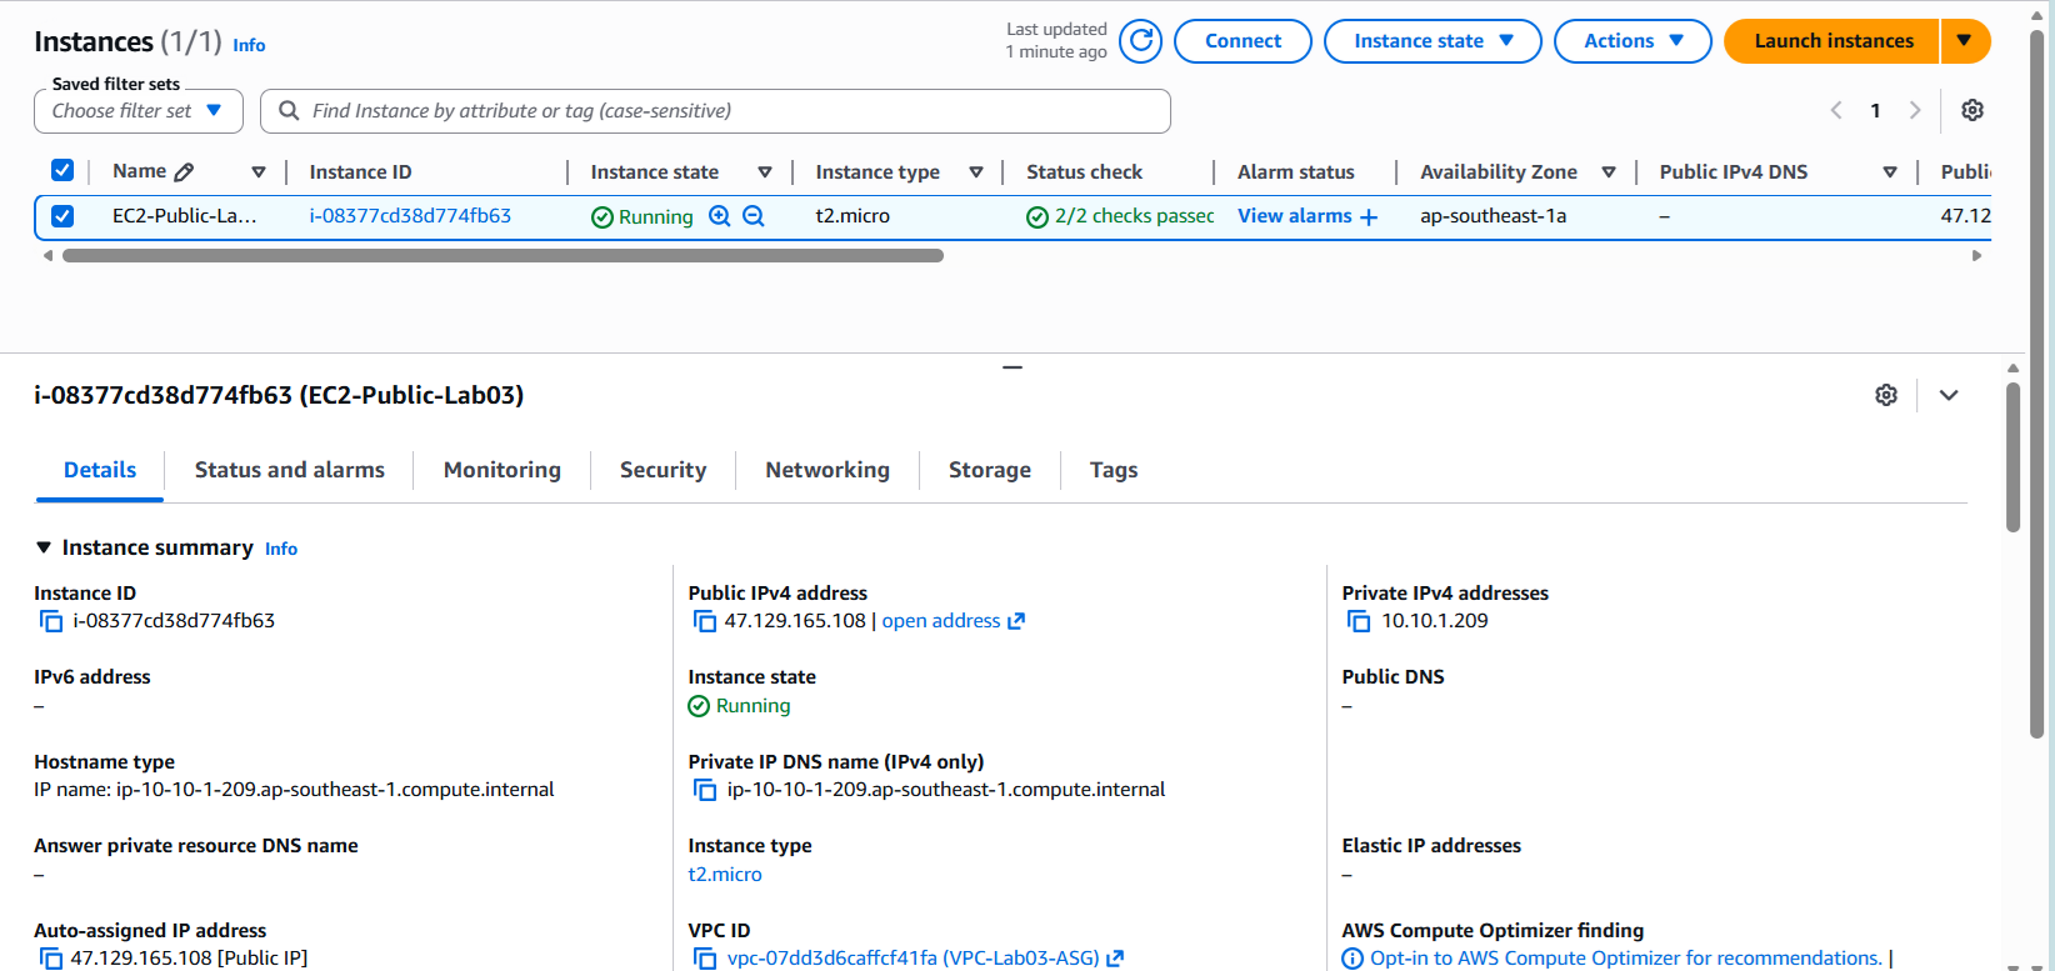This screenshot has height=971, width=2055.
Task: Click the Launch instances button
Action: 1833,41
